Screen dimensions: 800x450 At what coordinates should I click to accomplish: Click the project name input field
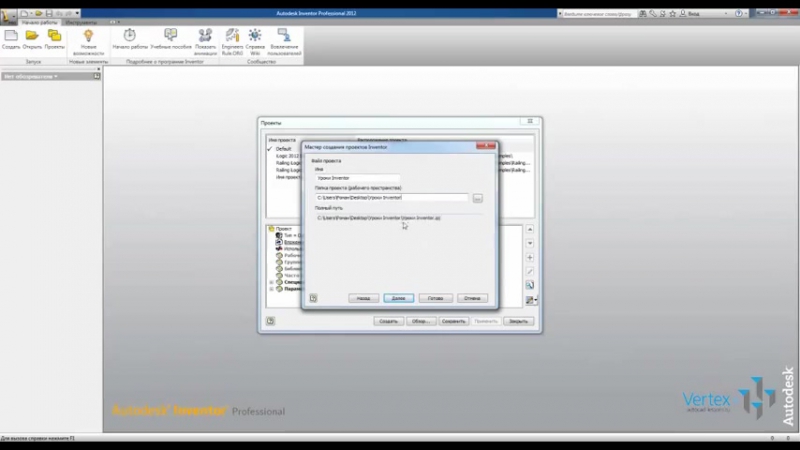357,178
